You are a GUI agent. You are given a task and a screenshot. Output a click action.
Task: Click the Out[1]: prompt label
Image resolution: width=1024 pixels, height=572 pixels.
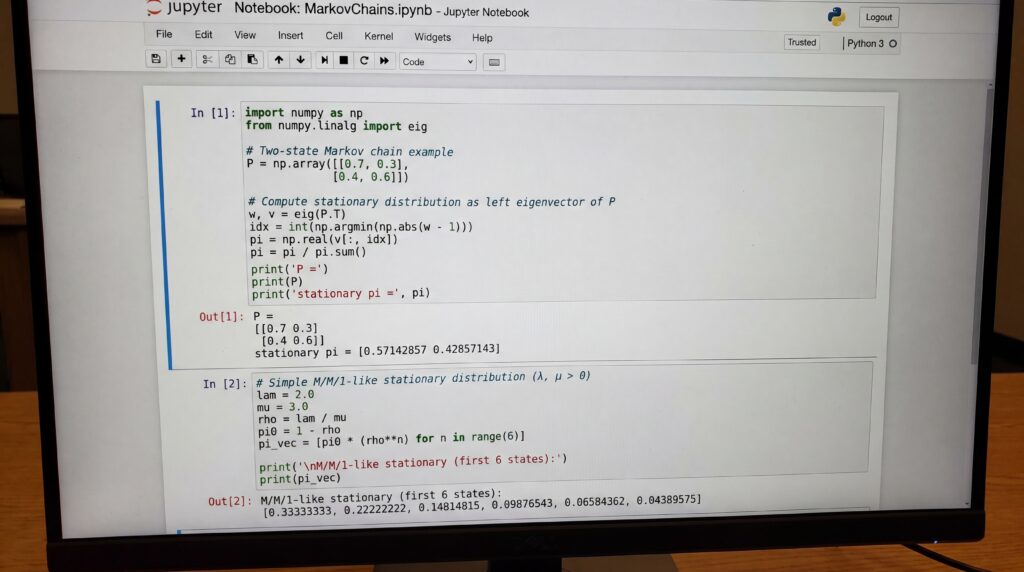tap(221, 317)
